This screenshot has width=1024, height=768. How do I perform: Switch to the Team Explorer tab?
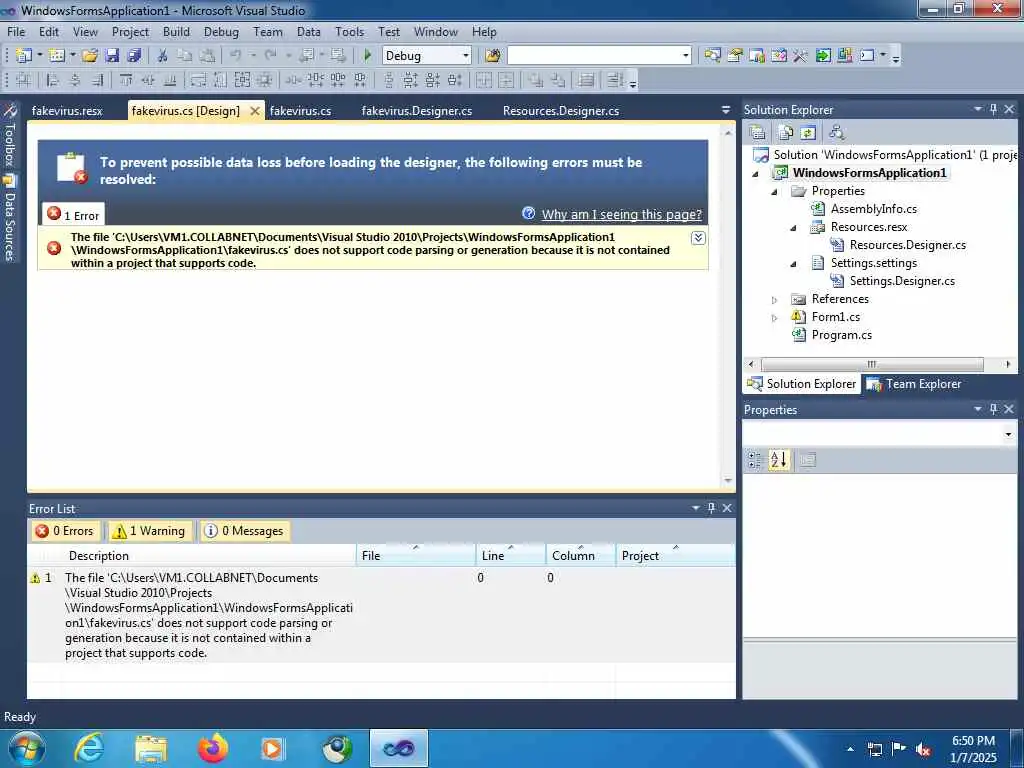[x=915, y=384]
